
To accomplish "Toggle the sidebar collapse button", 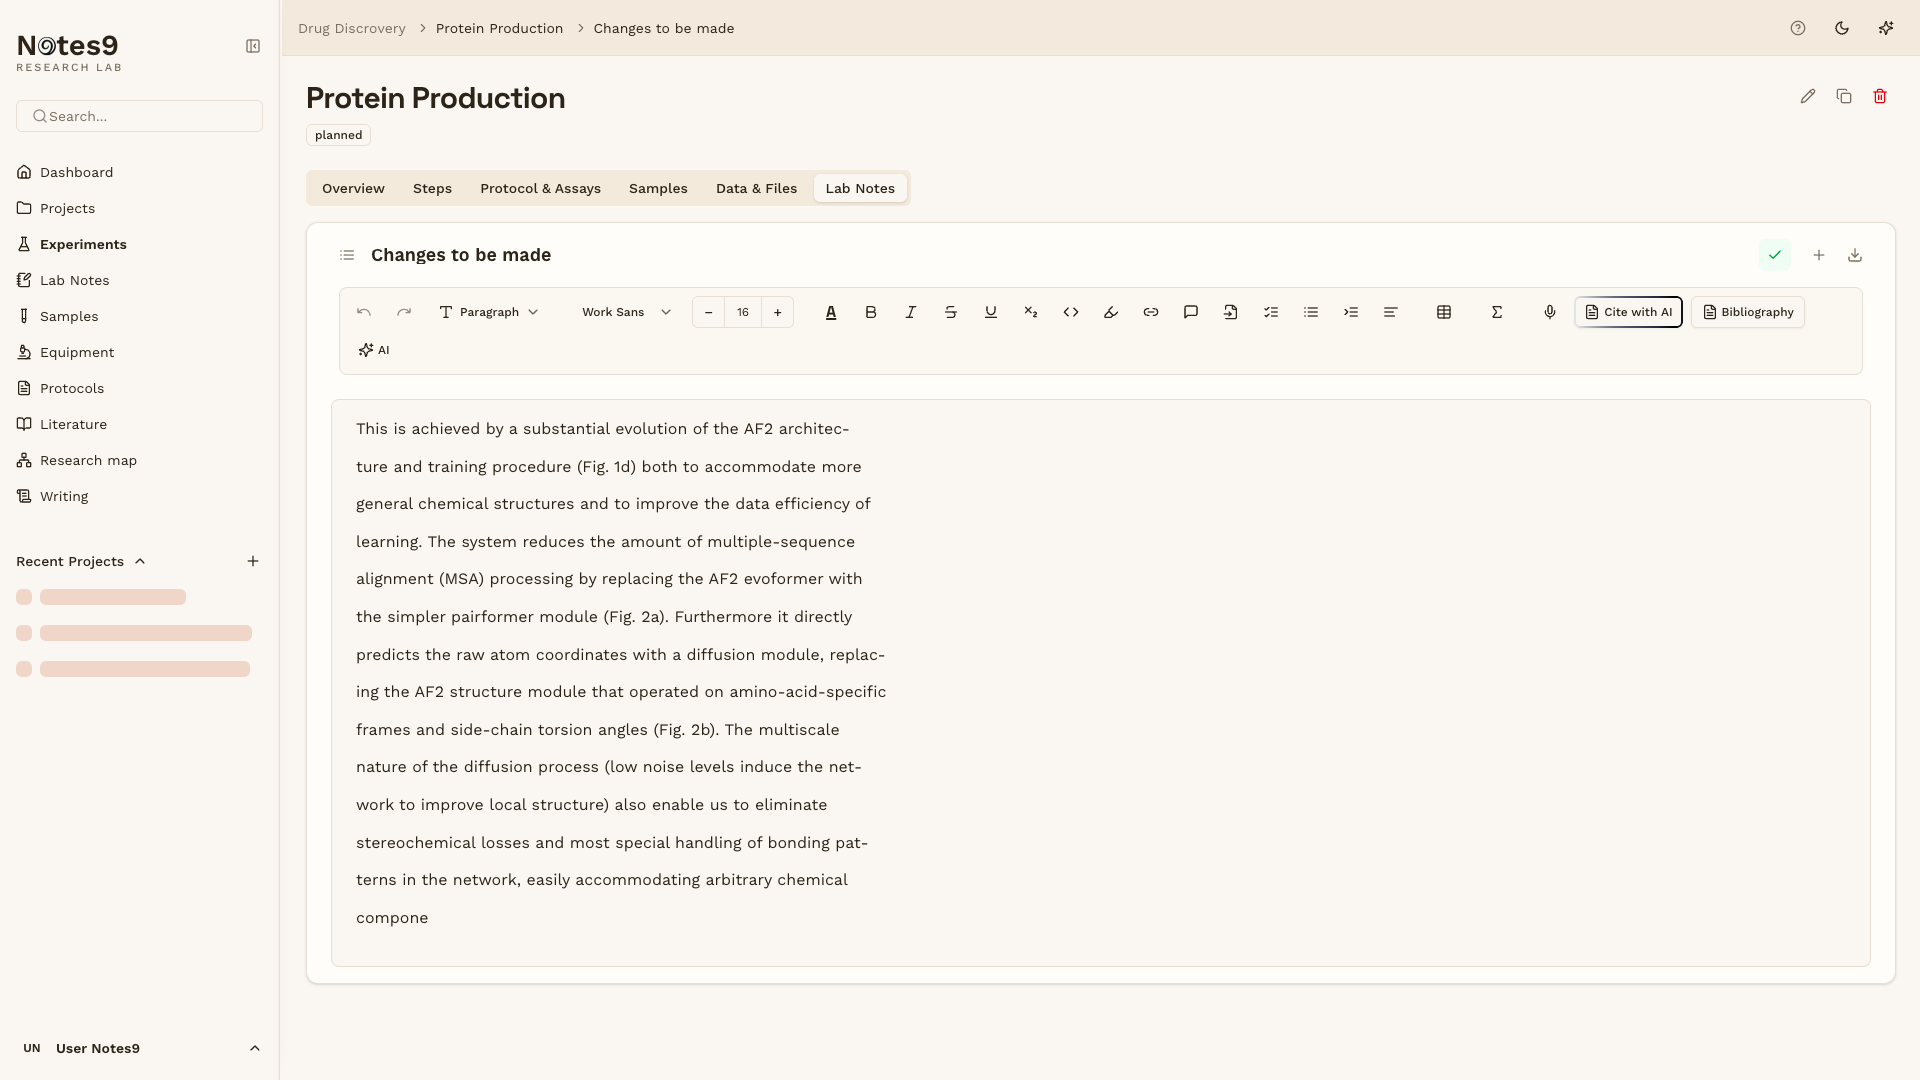I will [253, 46].
